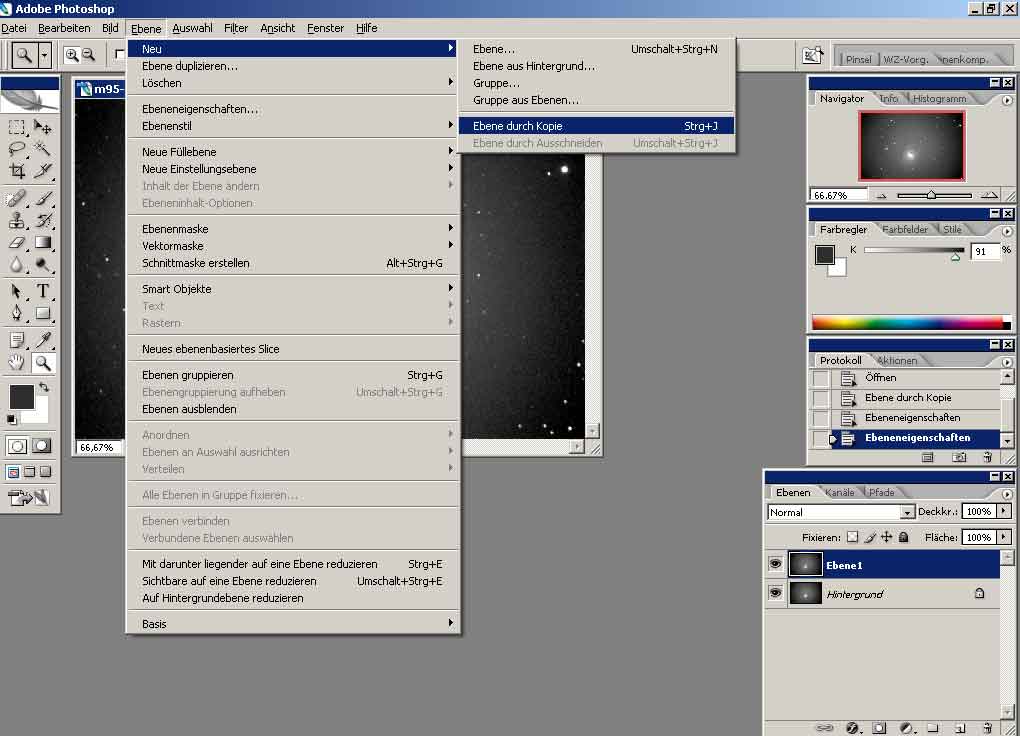Viewport: 1020px width, 736px height.
Task: Expand the Ebenenmaske submenu
Action: tap(292, 229)
